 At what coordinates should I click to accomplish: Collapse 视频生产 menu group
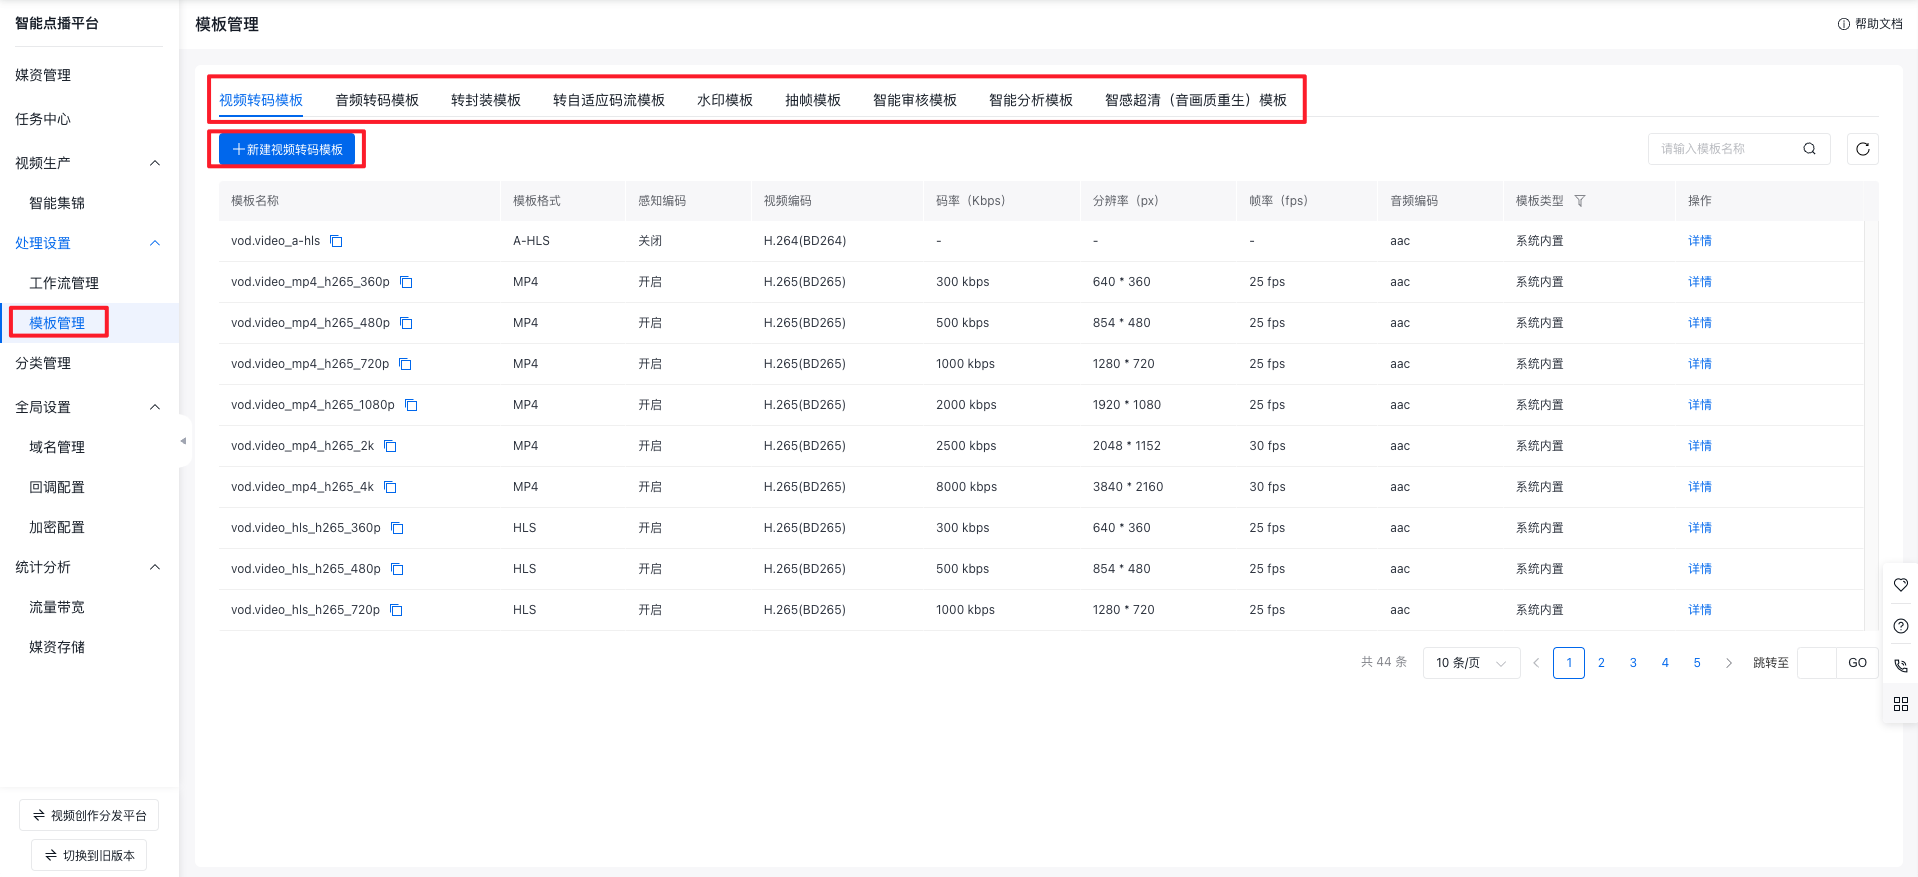coord(155,163)
